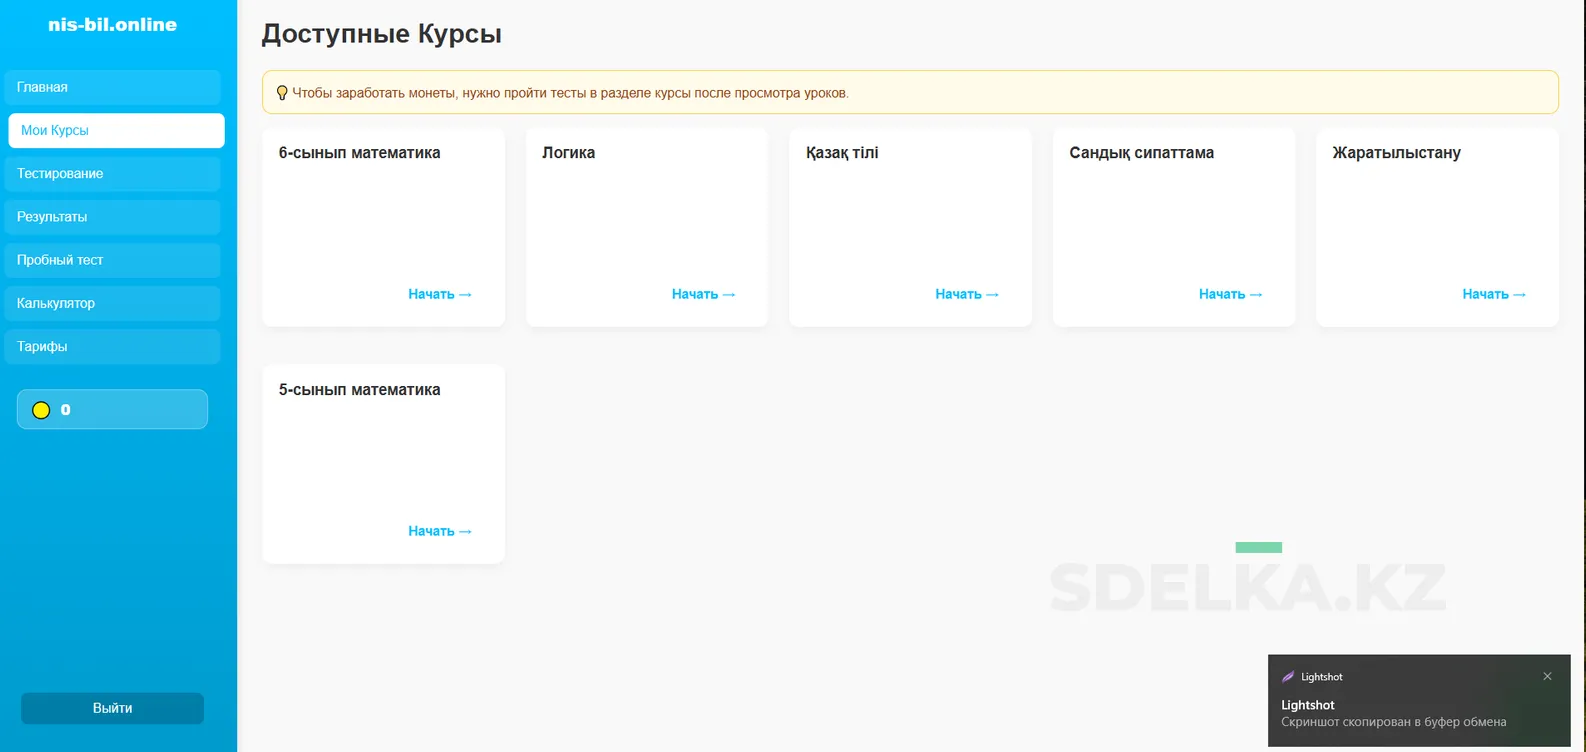Screen dimensions: 1586x752
Task: Open the Главная sidebar item
Action: (x=112, y=87)
